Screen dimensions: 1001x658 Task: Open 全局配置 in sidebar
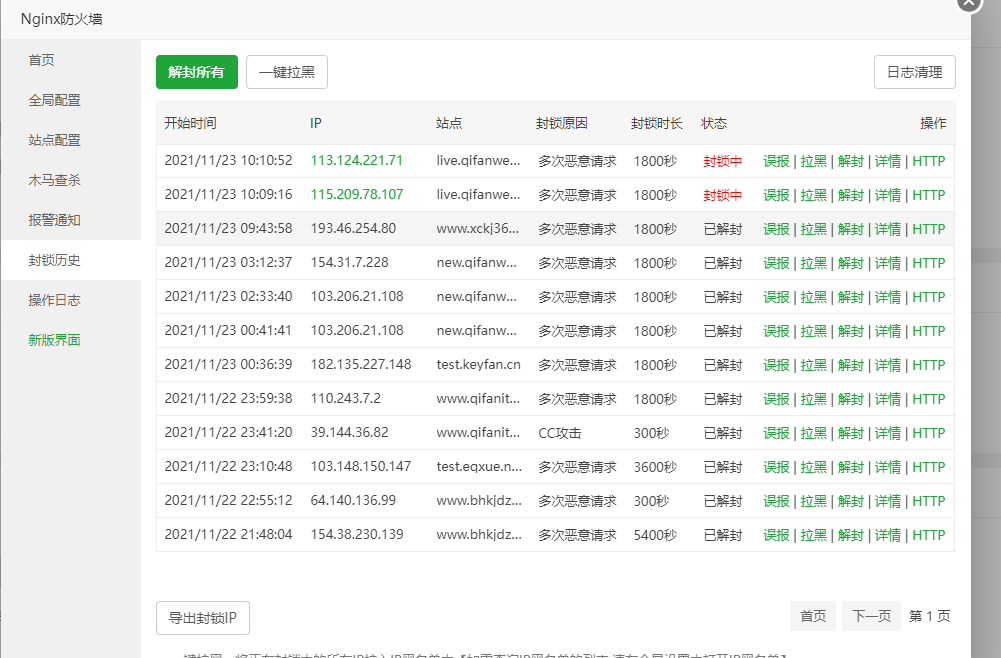tap(55, 100)
